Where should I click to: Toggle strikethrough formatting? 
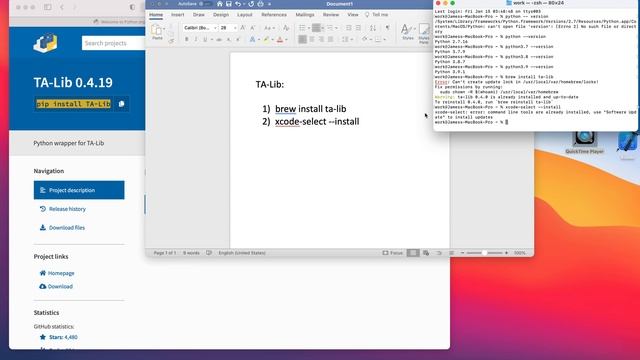click(x=219, y=40)
